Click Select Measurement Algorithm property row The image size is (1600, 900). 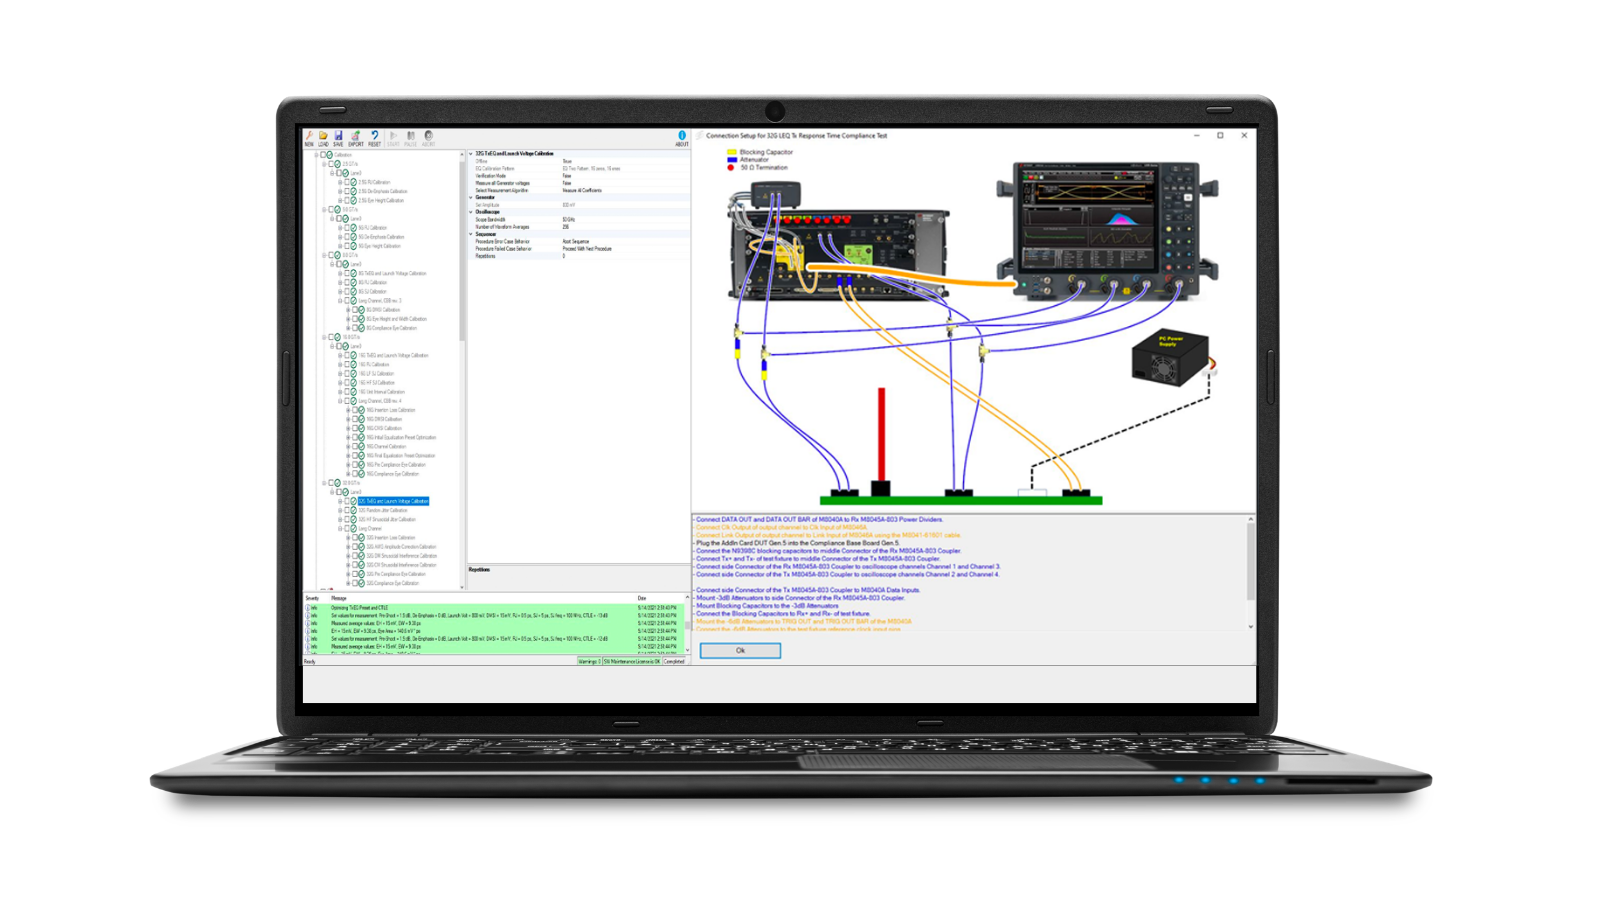coord(579,190)
